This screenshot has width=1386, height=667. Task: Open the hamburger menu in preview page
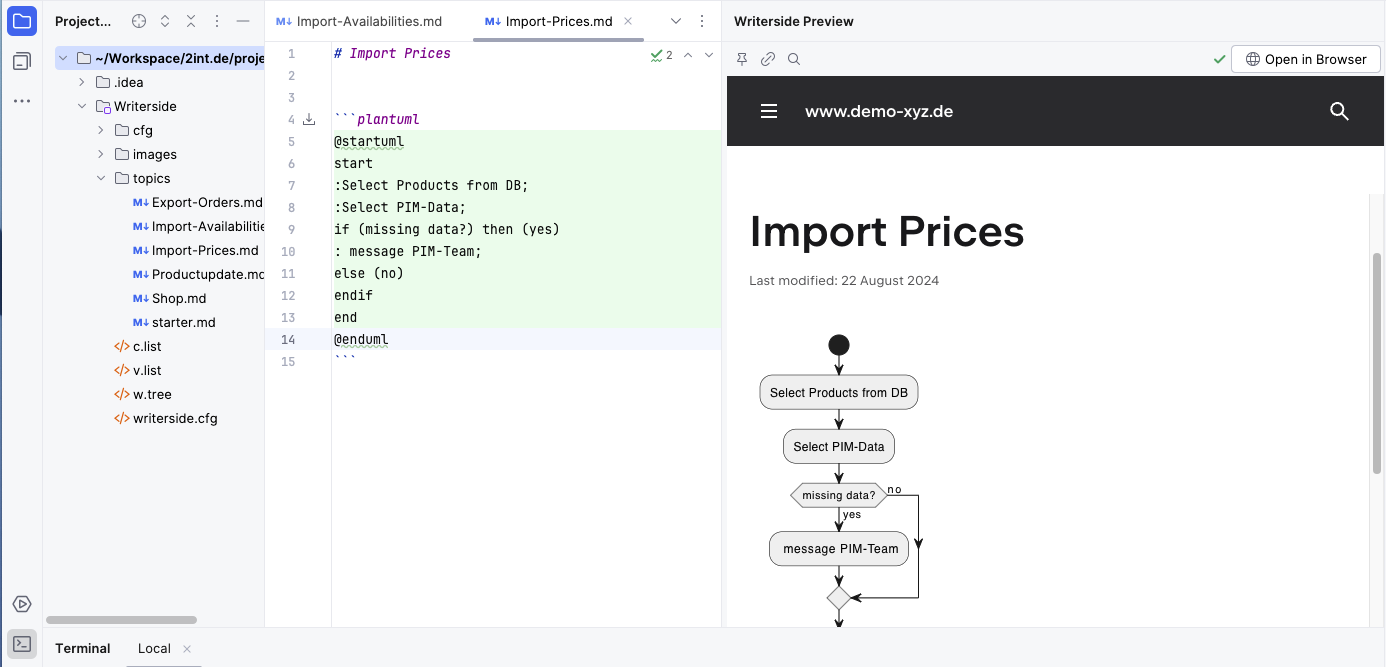pos(769,111)
